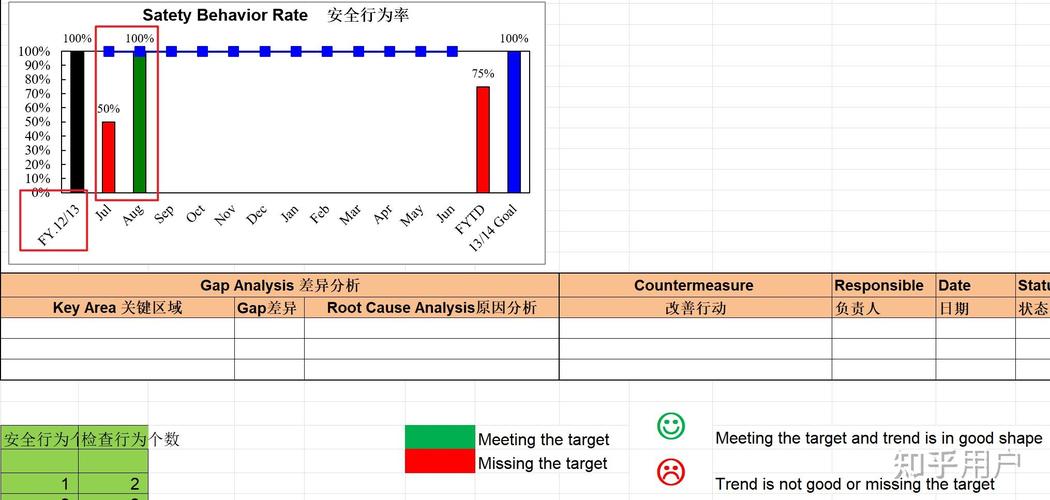Select the Root Cause Analysis原因分析 header cell
Viewport: 1050px width, 500px height.
click(432, 307)
